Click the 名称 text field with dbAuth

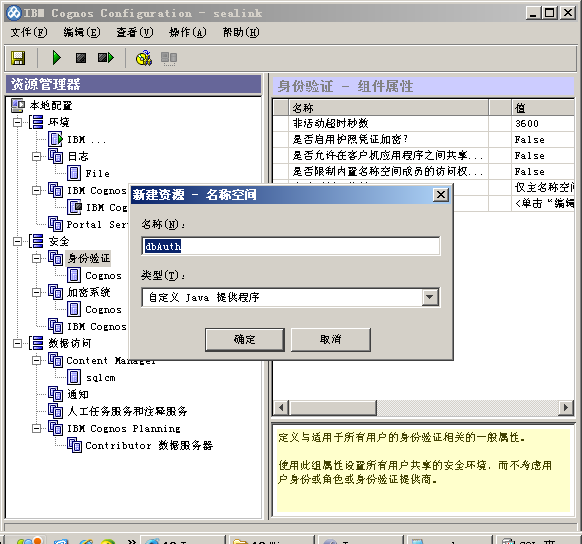click(x=291, y=246)
